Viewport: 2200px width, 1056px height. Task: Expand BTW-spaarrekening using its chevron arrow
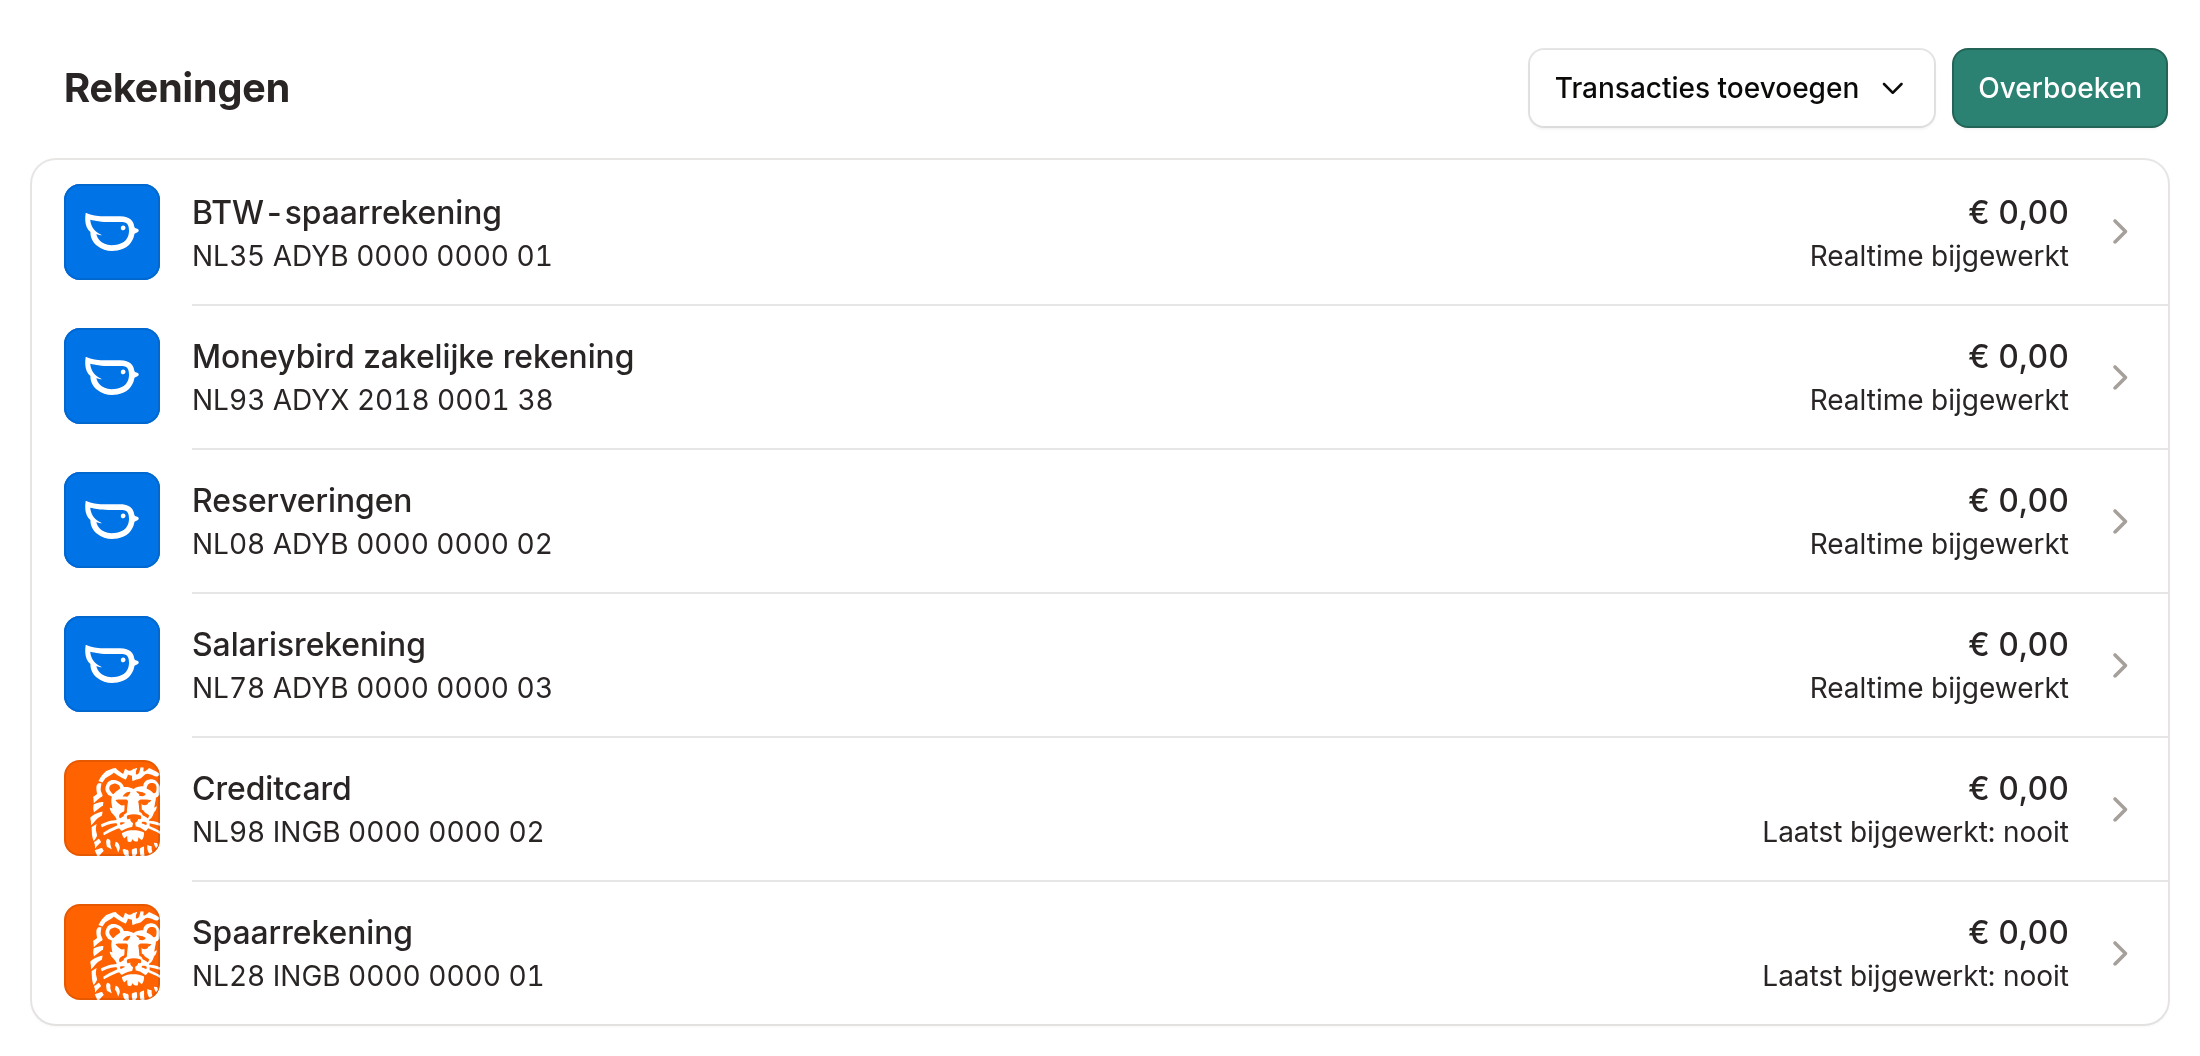[x=2119, y=232]
